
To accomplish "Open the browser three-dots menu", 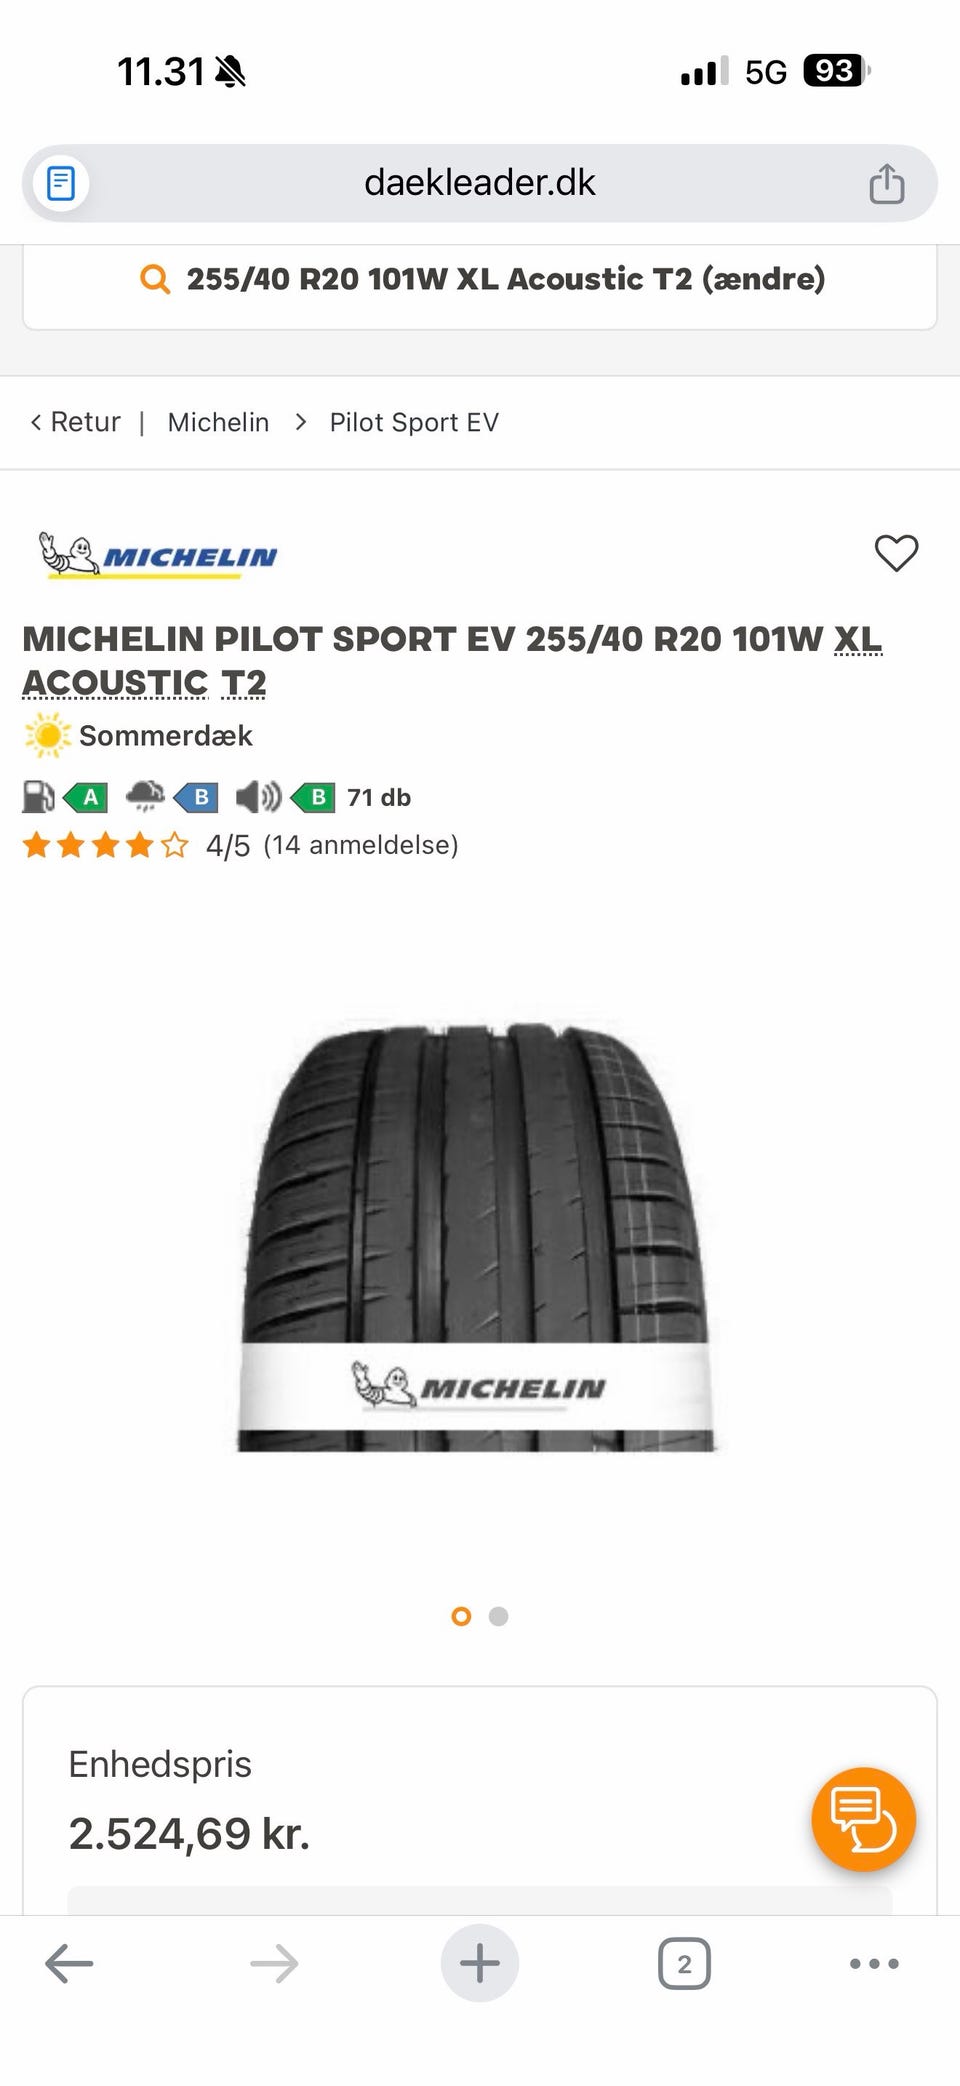I will [874, 1964].
